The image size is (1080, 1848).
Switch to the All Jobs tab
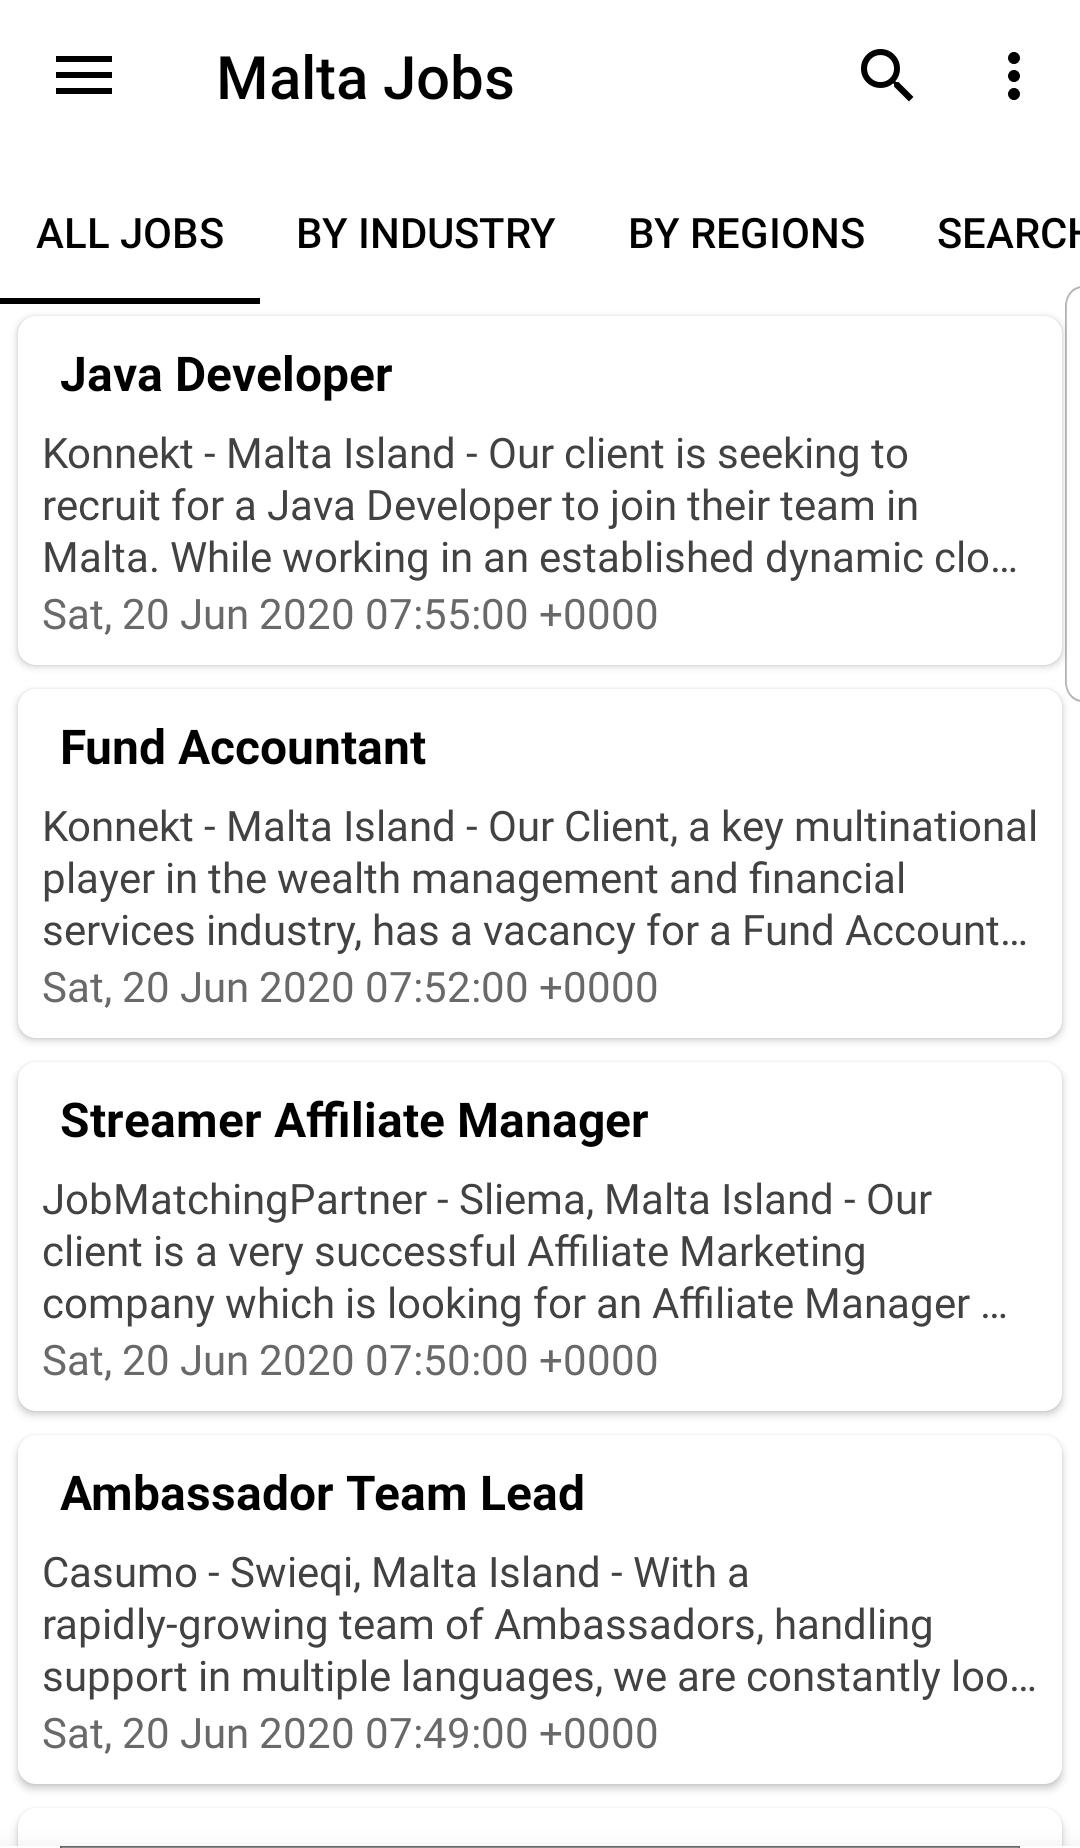point(130,234)
